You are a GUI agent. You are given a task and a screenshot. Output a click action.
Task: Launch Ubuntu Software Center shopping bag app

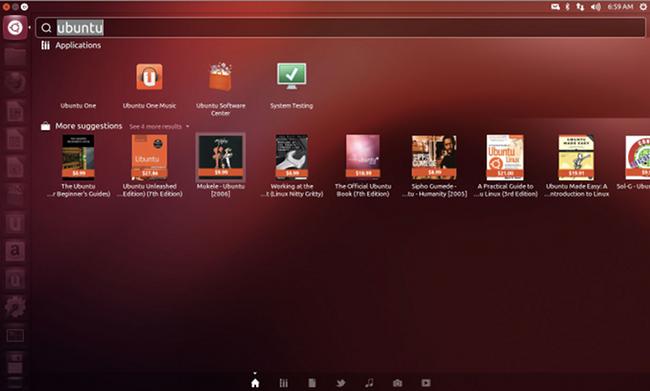(221, 77)
